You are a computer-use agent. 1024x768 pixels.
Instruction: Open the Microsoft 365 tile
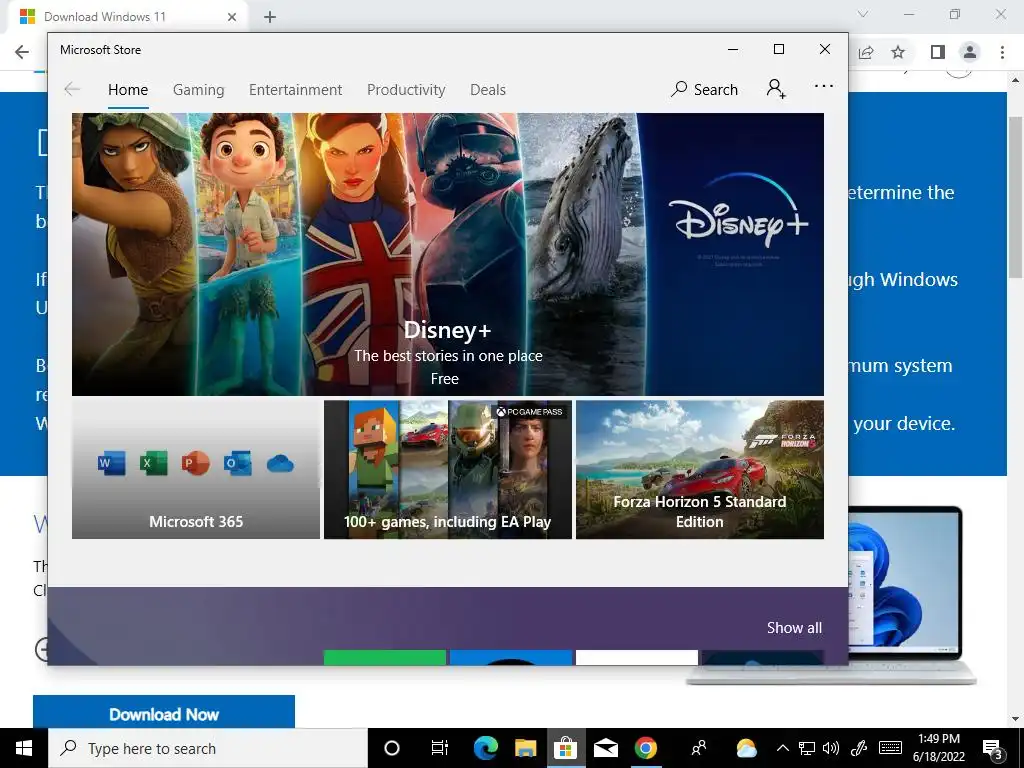pyautogui.click(x=196, y=470)
